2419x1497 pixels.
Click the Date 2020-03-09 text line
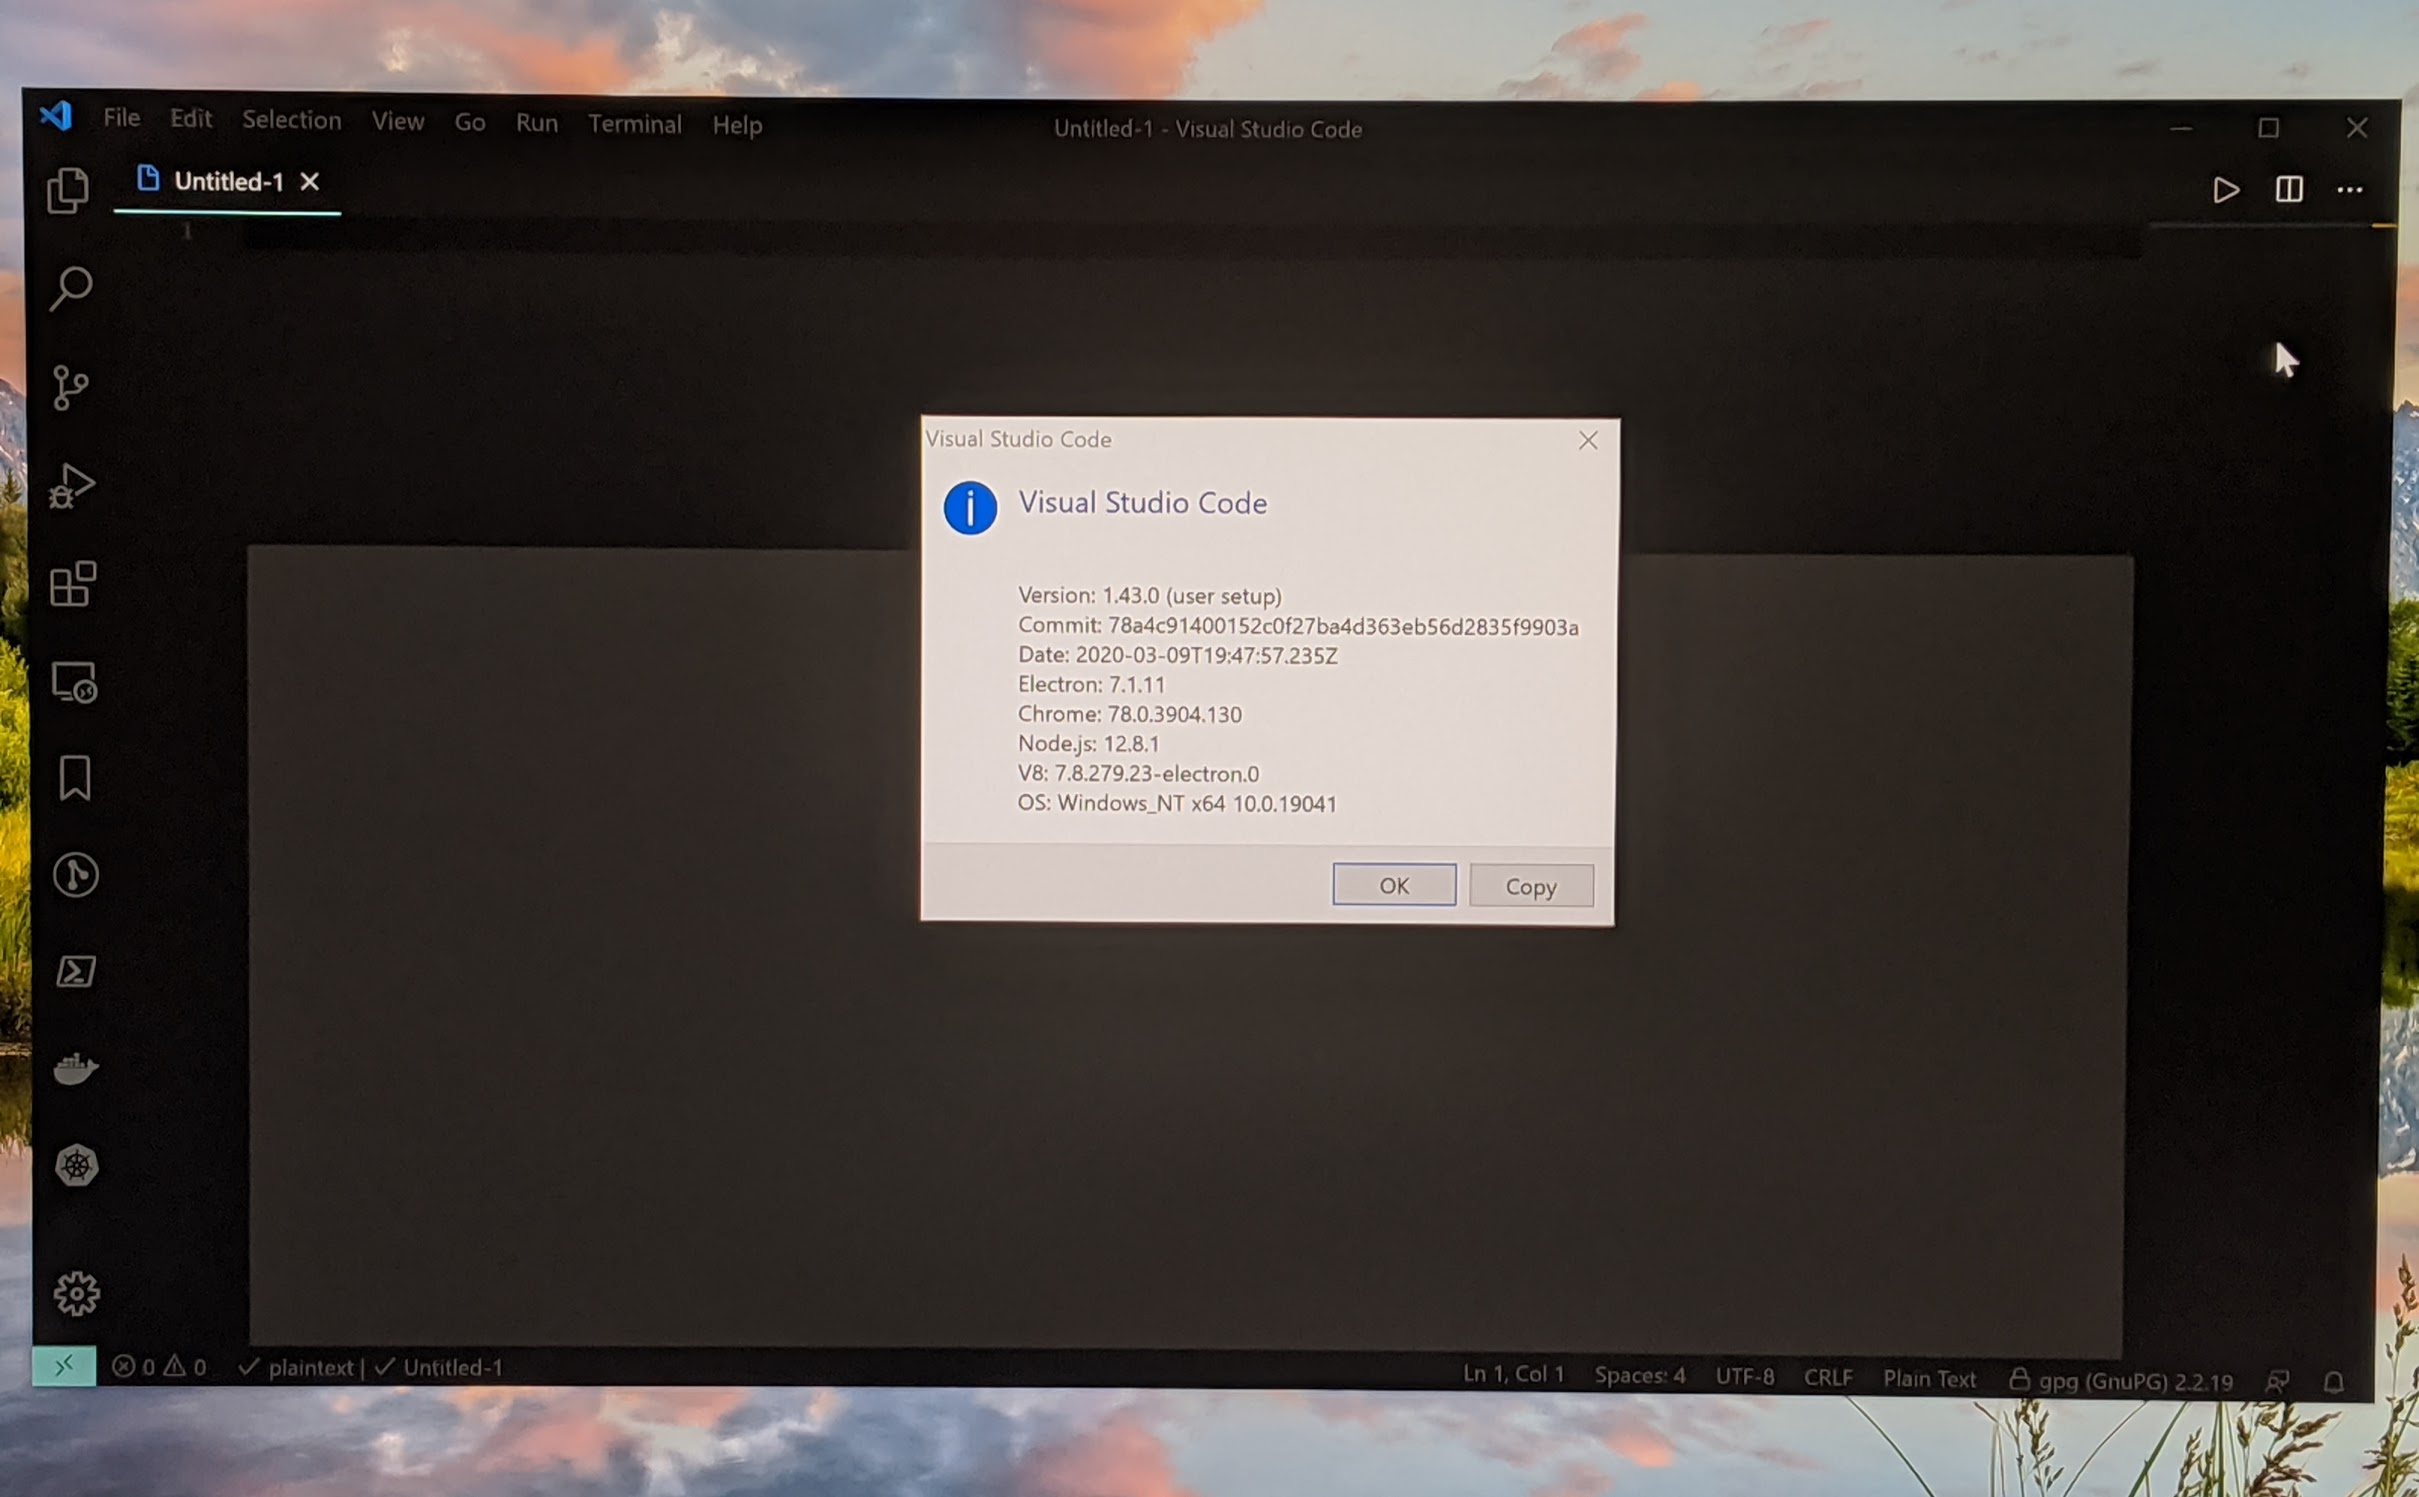click(1177, 655)
